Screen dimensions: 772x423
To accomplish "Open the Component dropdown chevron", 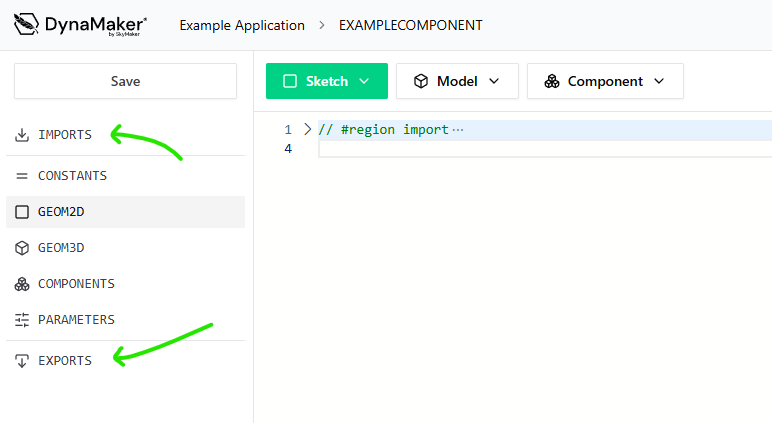I will click(x=659, y=81).
